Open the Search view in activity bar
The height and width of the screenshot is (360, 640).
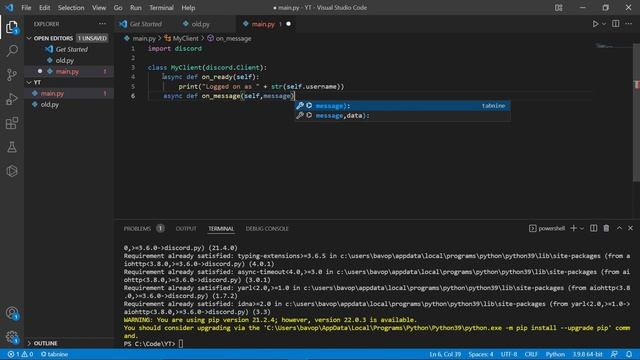[x=12, y=51]
